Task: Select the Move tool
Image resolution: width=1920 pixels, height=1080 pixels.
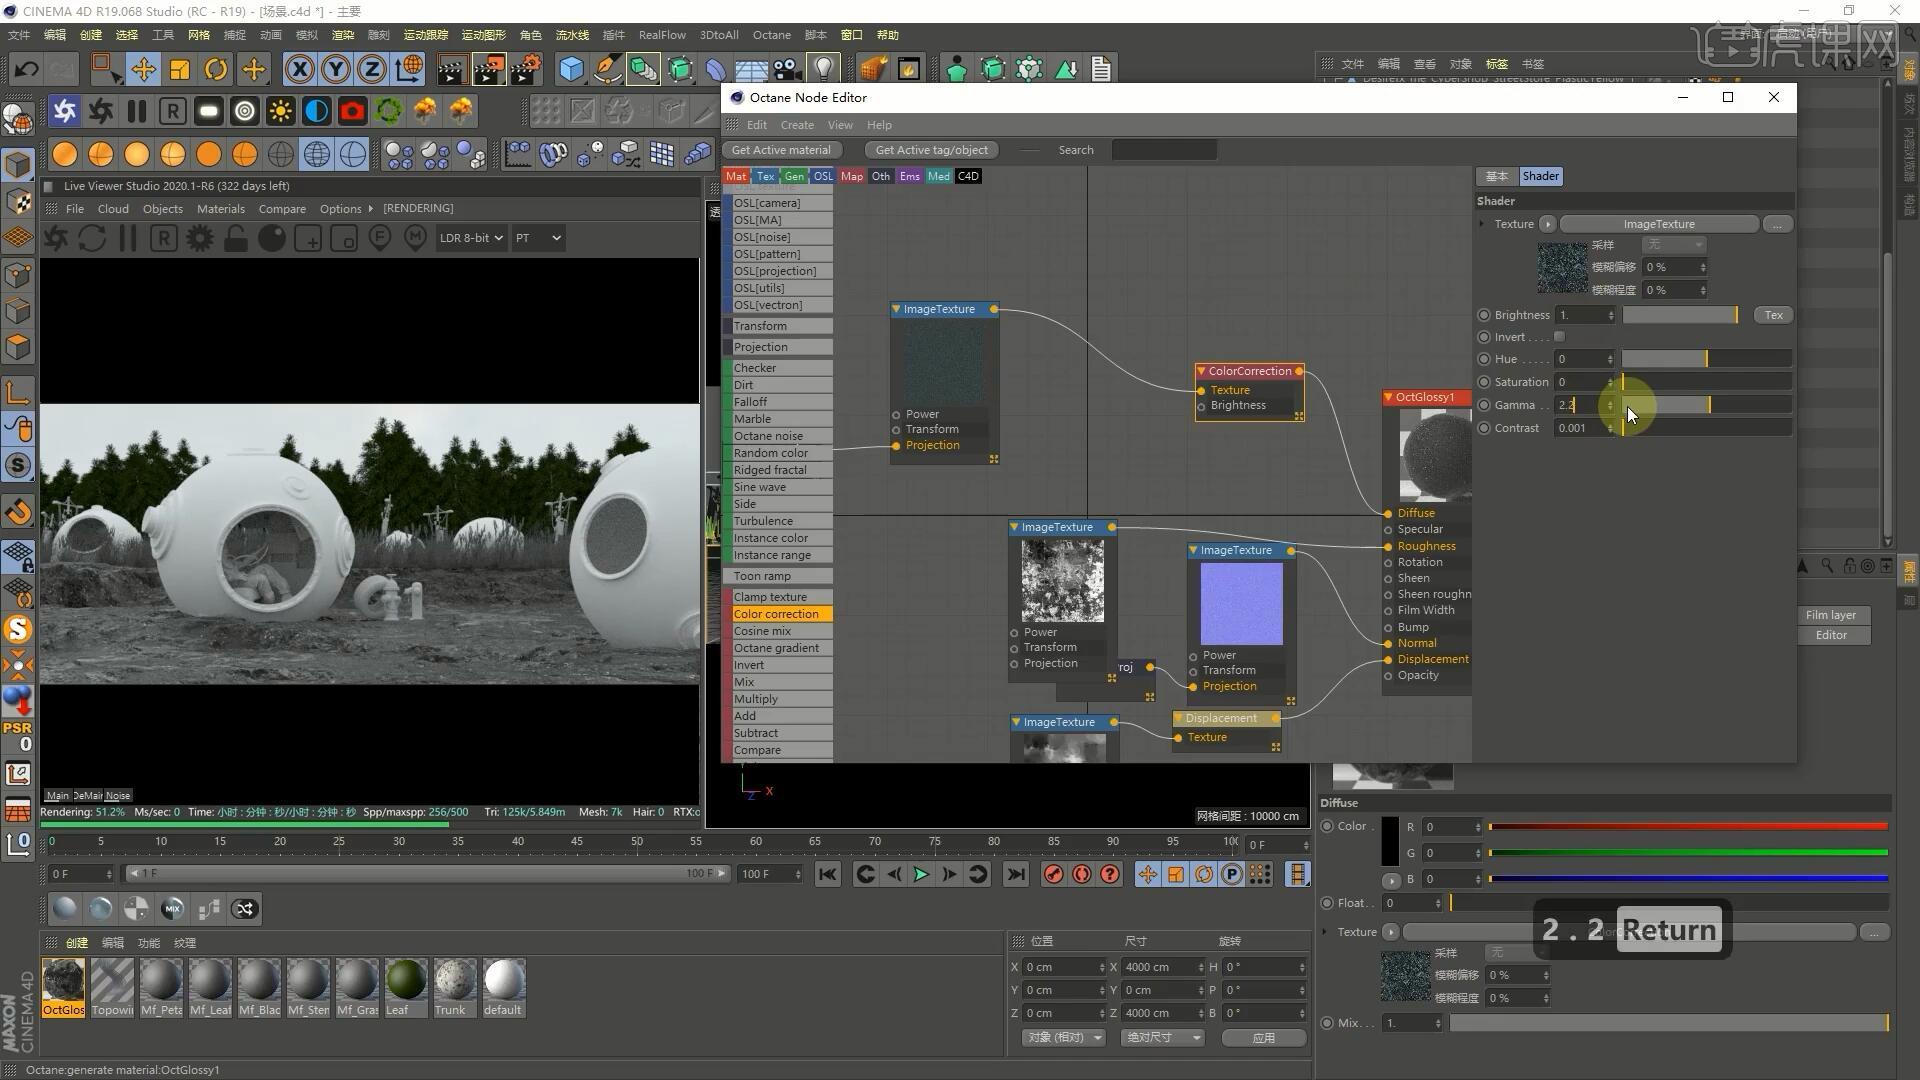Action: point(143,69)
